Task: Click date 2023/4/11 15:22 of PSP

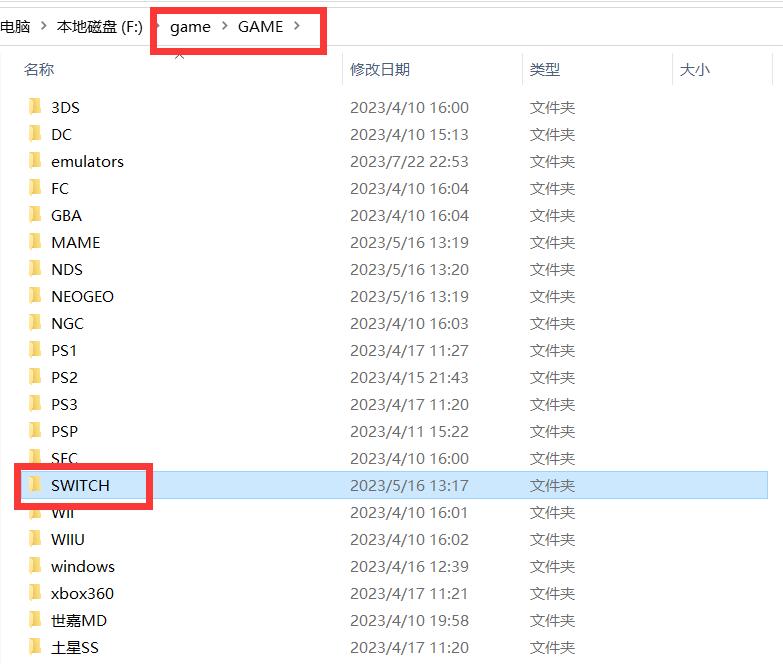Action: pyautogui.click(x=409, y=431)
